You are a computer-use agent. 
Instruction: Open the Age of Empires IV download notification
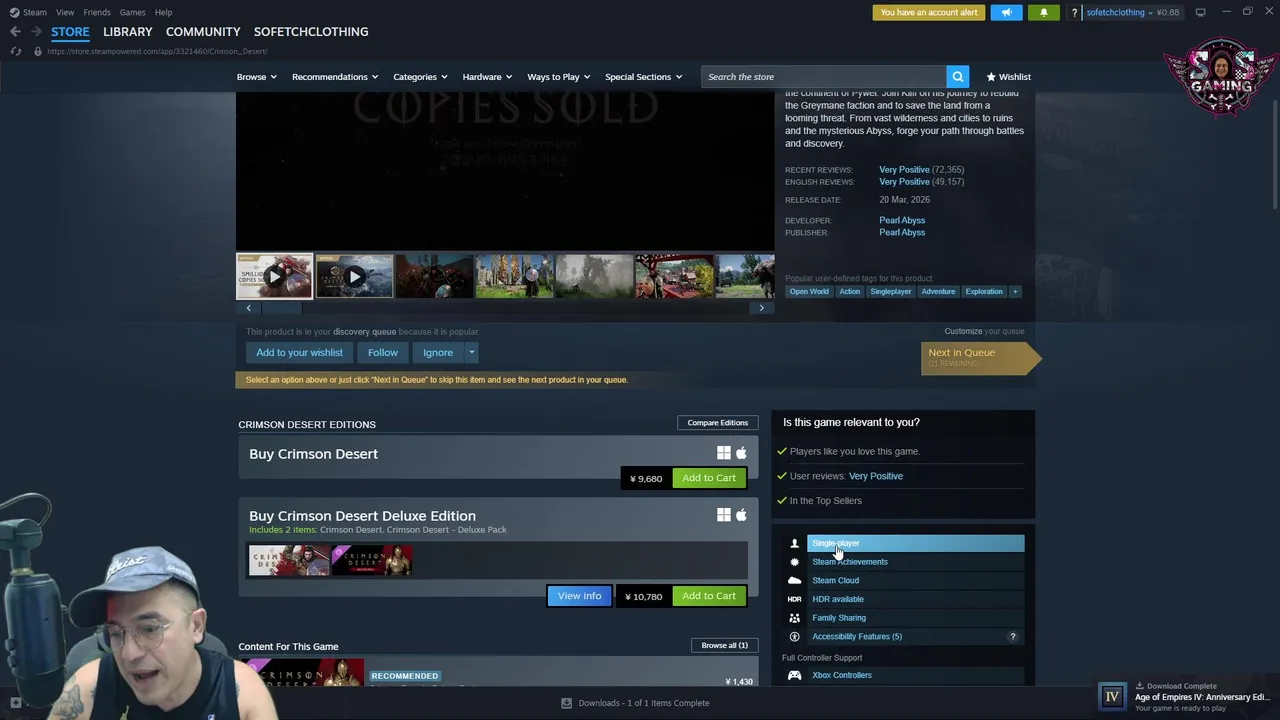(1186, 697)
